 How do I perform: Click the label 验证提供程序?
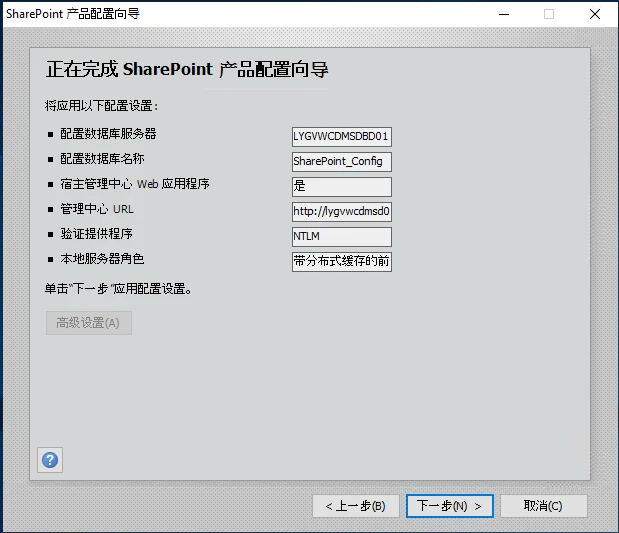pos(96,234)
